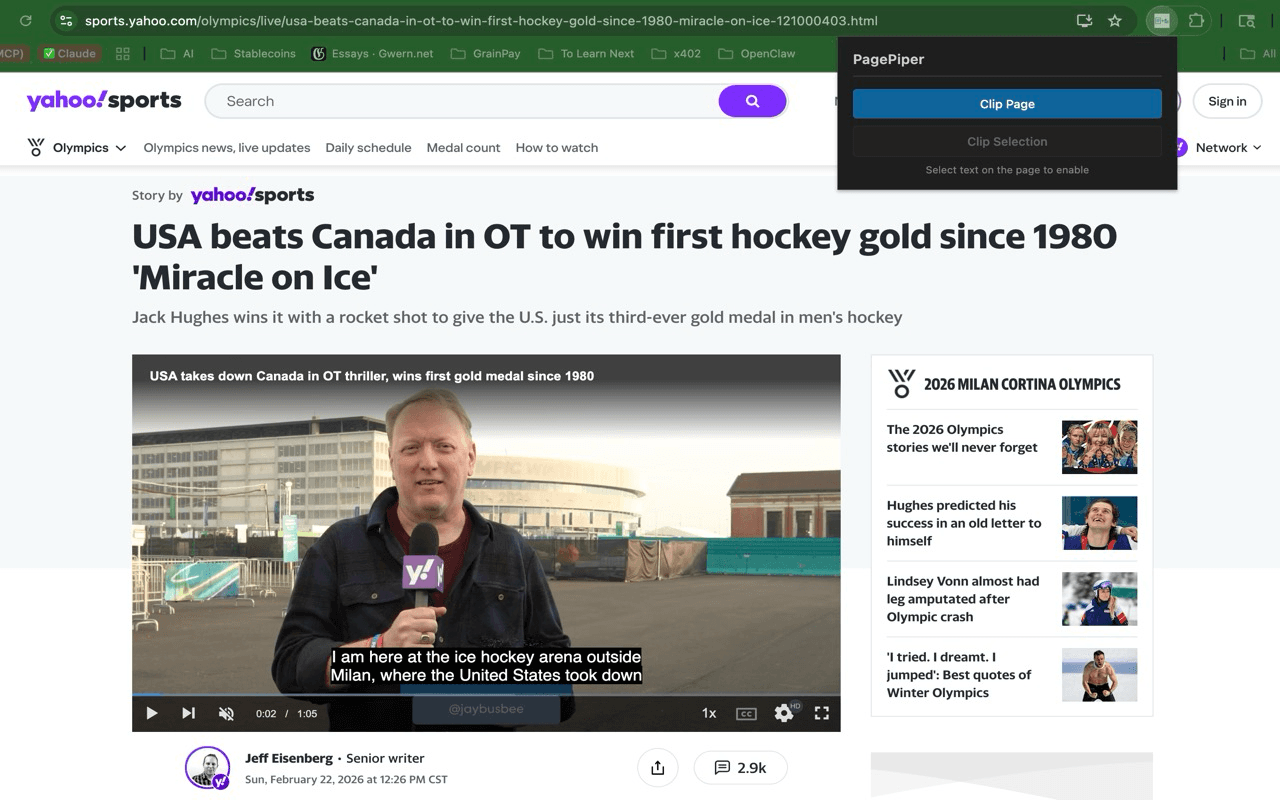The width and height of the screenshot is (1280, 800).
Task: Unmute the video player
Action: pyautogui.click(x=226, y=713)
